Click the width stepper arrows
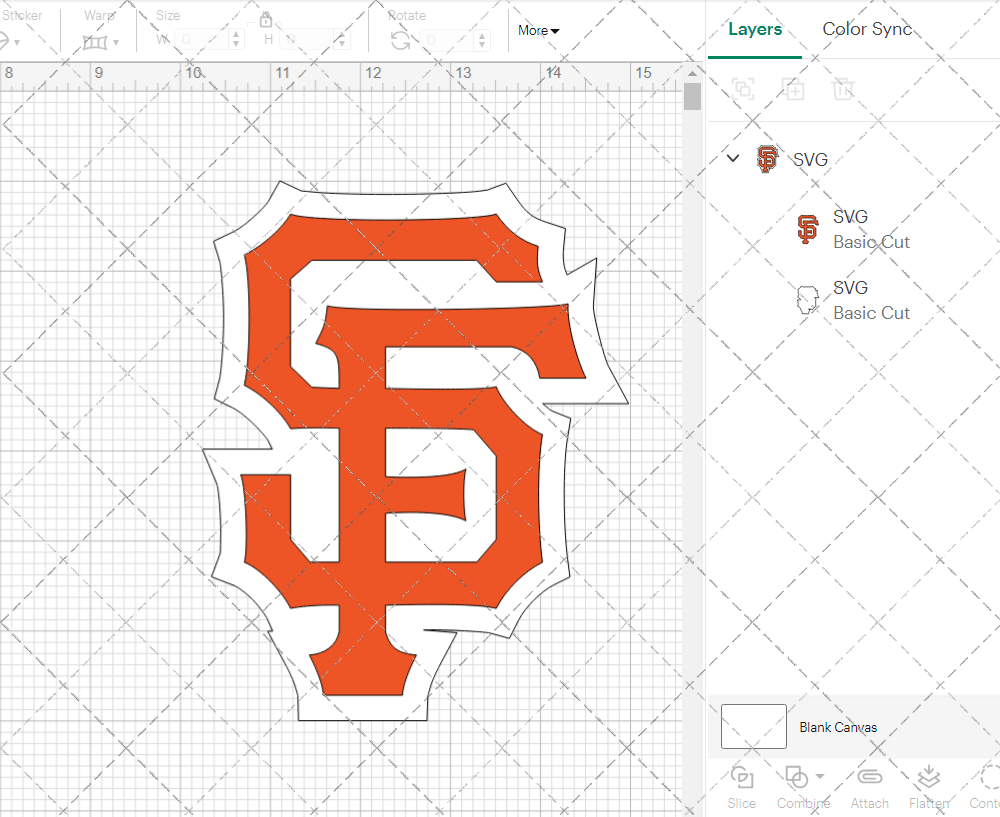 (237, 40)
